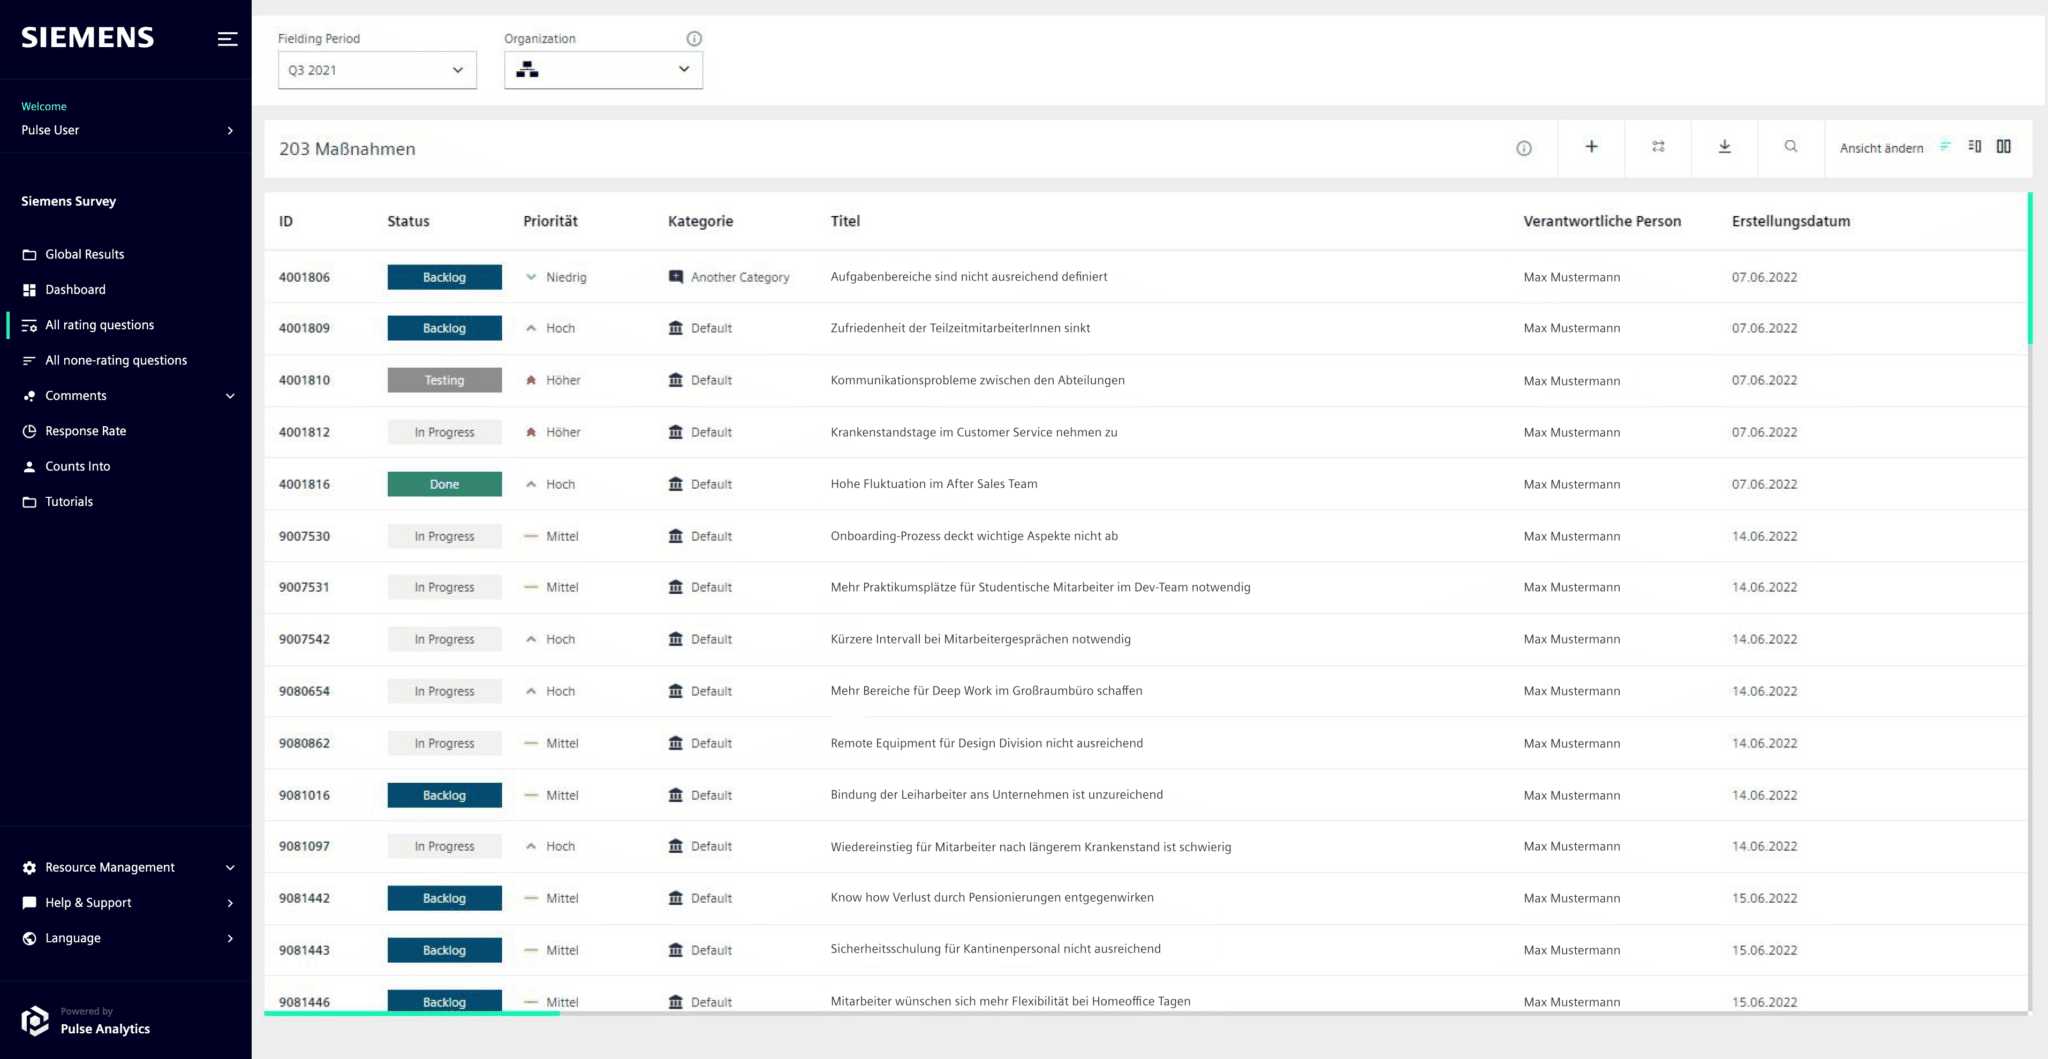Viewport: 2048px width, 1059px height.
Task: Switch to the list view layout
Action: pos(1945,147)
